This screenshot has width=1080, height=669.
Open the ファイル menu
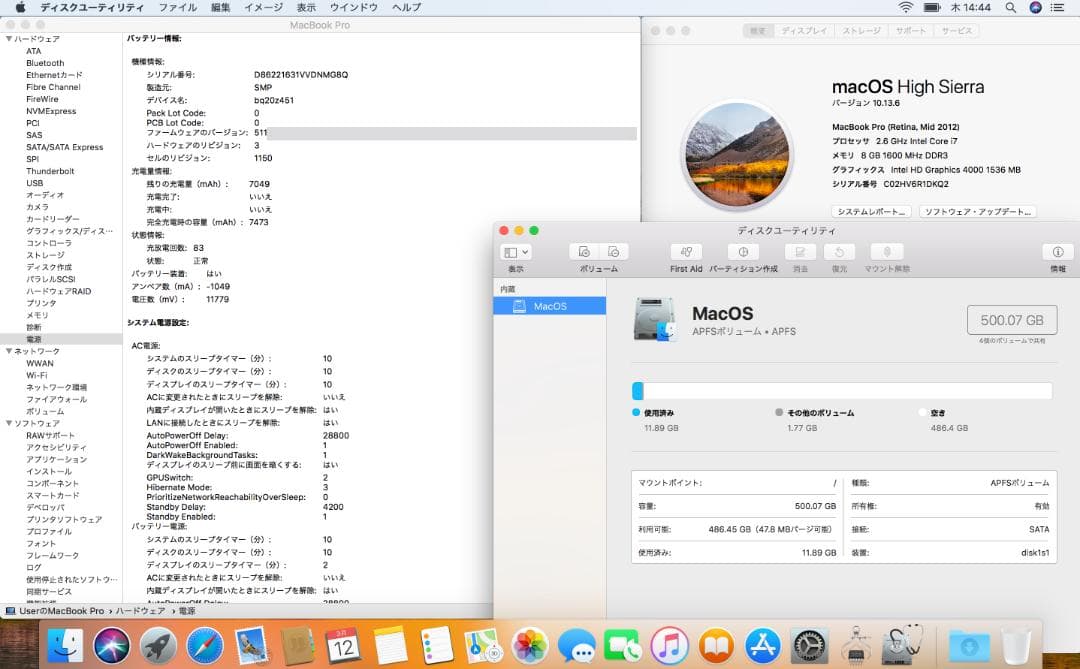click(x=178, y=8)
